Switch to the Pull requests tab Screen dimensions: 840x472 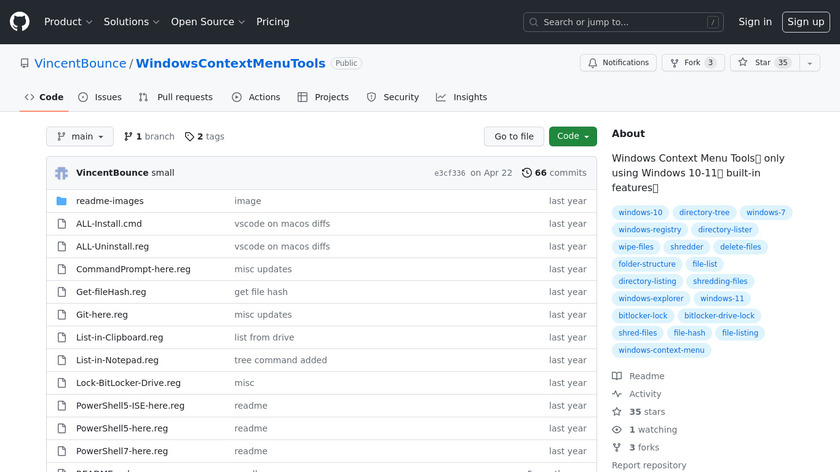176,97
